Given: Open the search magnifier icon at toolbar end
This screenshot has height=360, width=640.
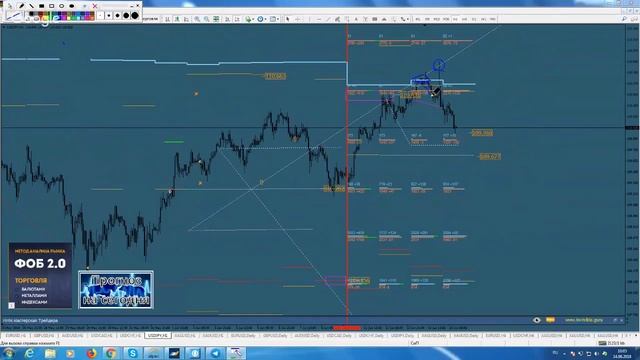Looking at the screenshot, I should pos(624,19).
